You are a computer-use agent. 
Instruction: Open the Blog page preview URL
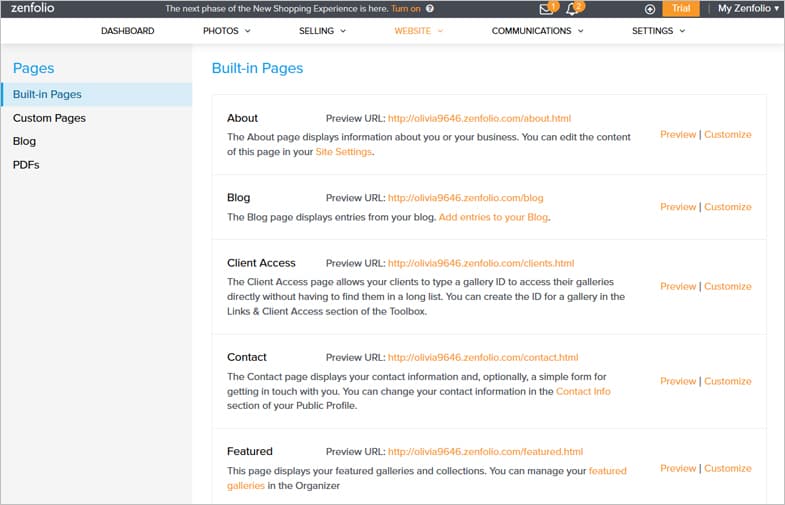click(x=466, y=198)
